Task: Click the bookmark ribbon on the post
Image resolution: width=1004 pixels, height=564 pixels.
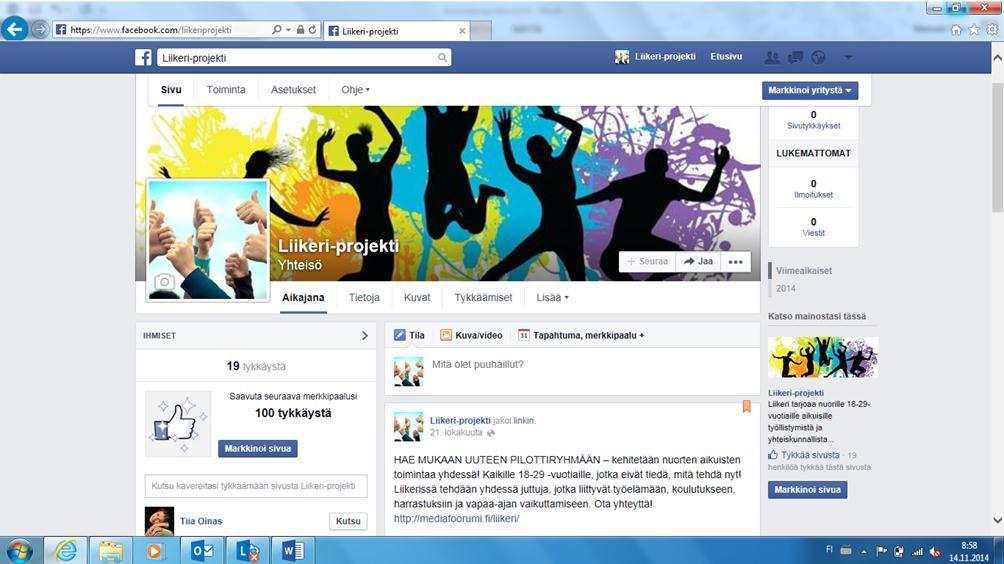Action: click(x=746, y=407)
